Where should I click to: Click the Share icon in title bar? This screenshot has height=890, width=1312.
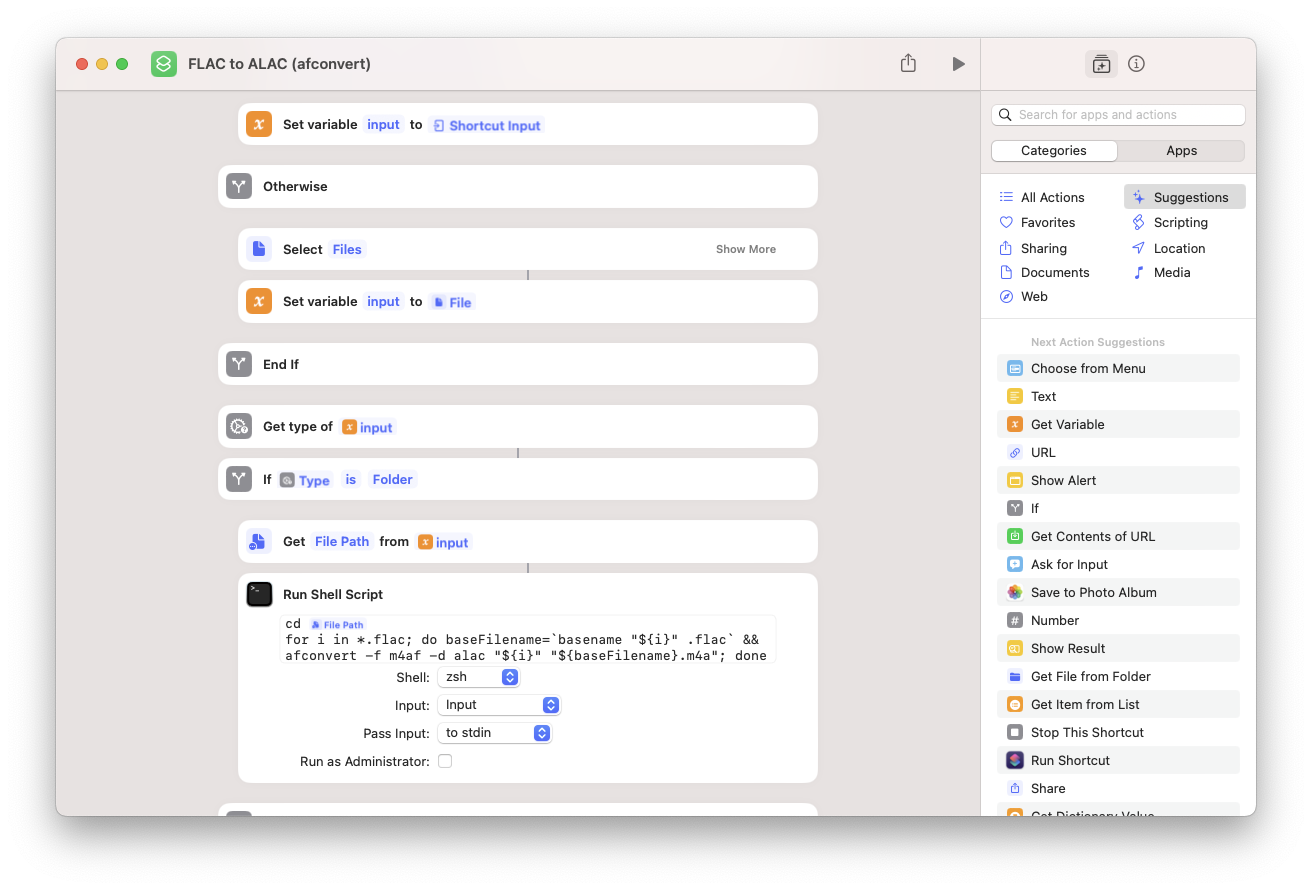tap(908, 64)
